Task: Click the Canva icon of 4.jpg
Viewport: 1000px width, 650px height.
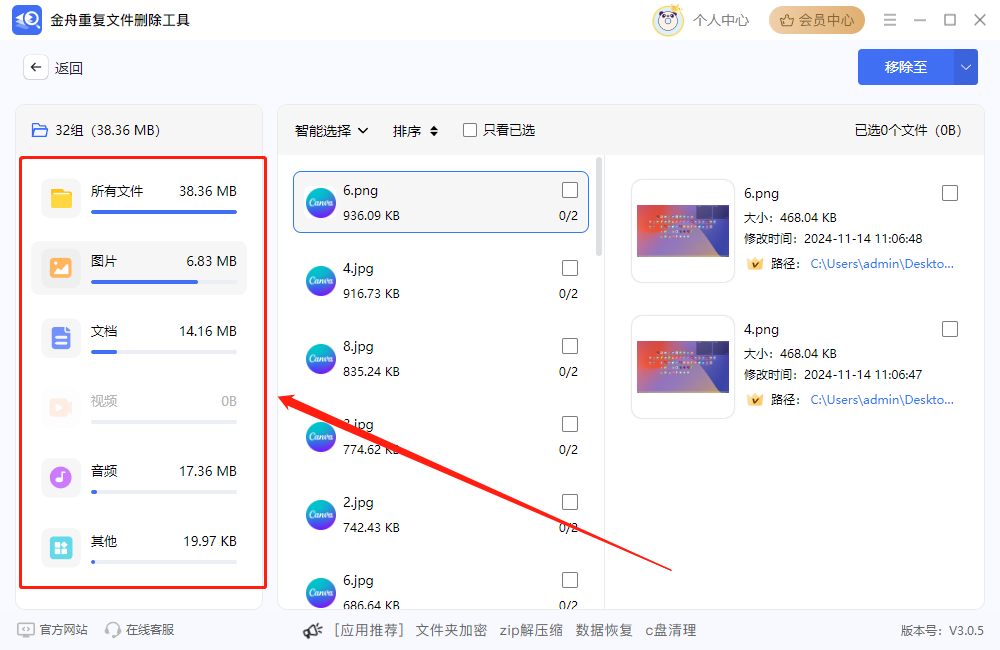Action: 321,281
